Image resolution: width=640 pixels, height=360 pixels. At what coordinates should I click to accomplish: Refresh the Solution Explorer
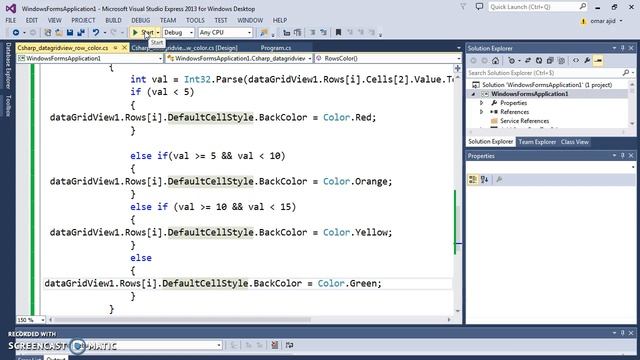coord(539,61)
